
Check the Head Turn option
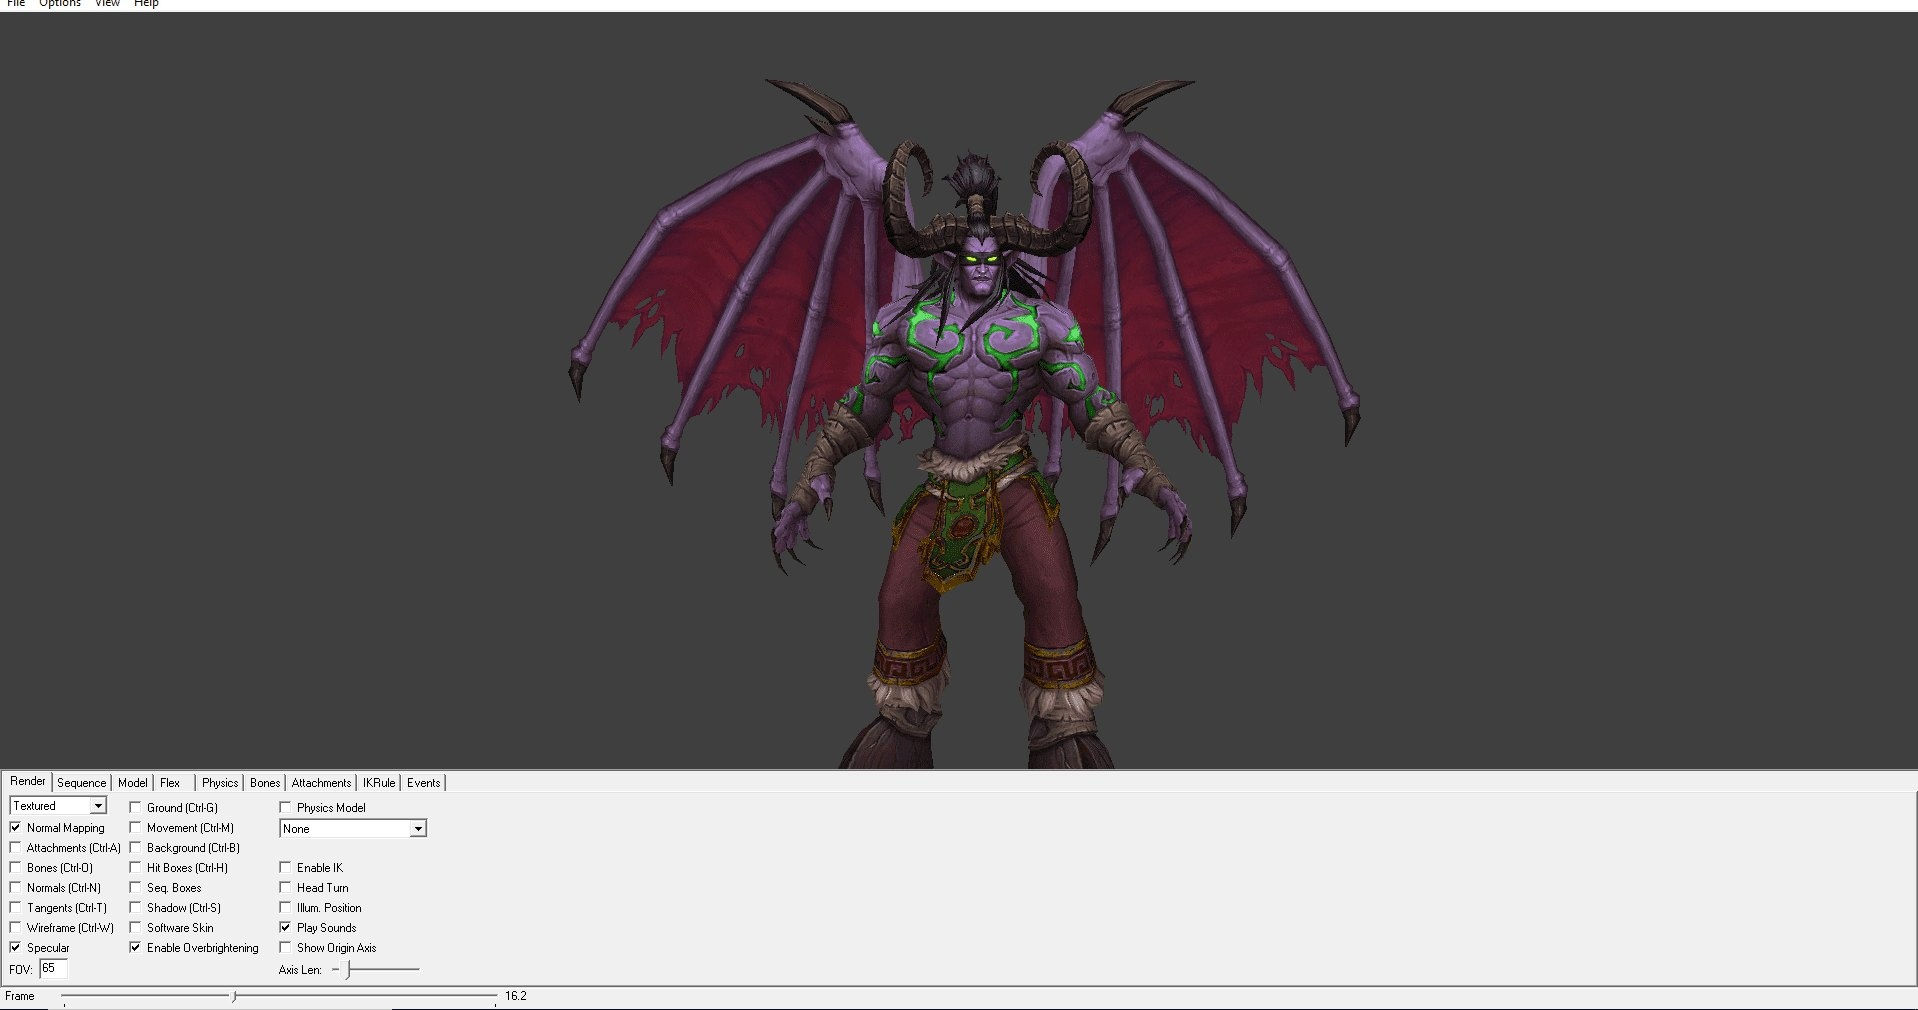(x=285, y=887)
